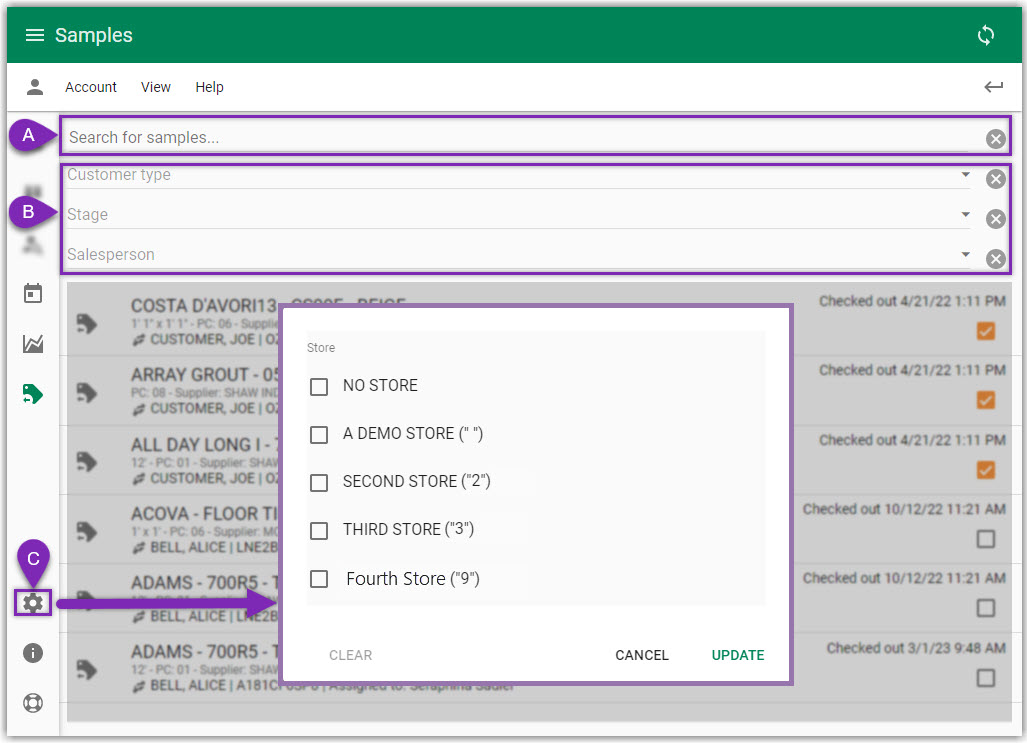Viewport: 1027px width, 743px height.
Task: Open the lifebuoy support icon
Action: click(x=33, y=702)
